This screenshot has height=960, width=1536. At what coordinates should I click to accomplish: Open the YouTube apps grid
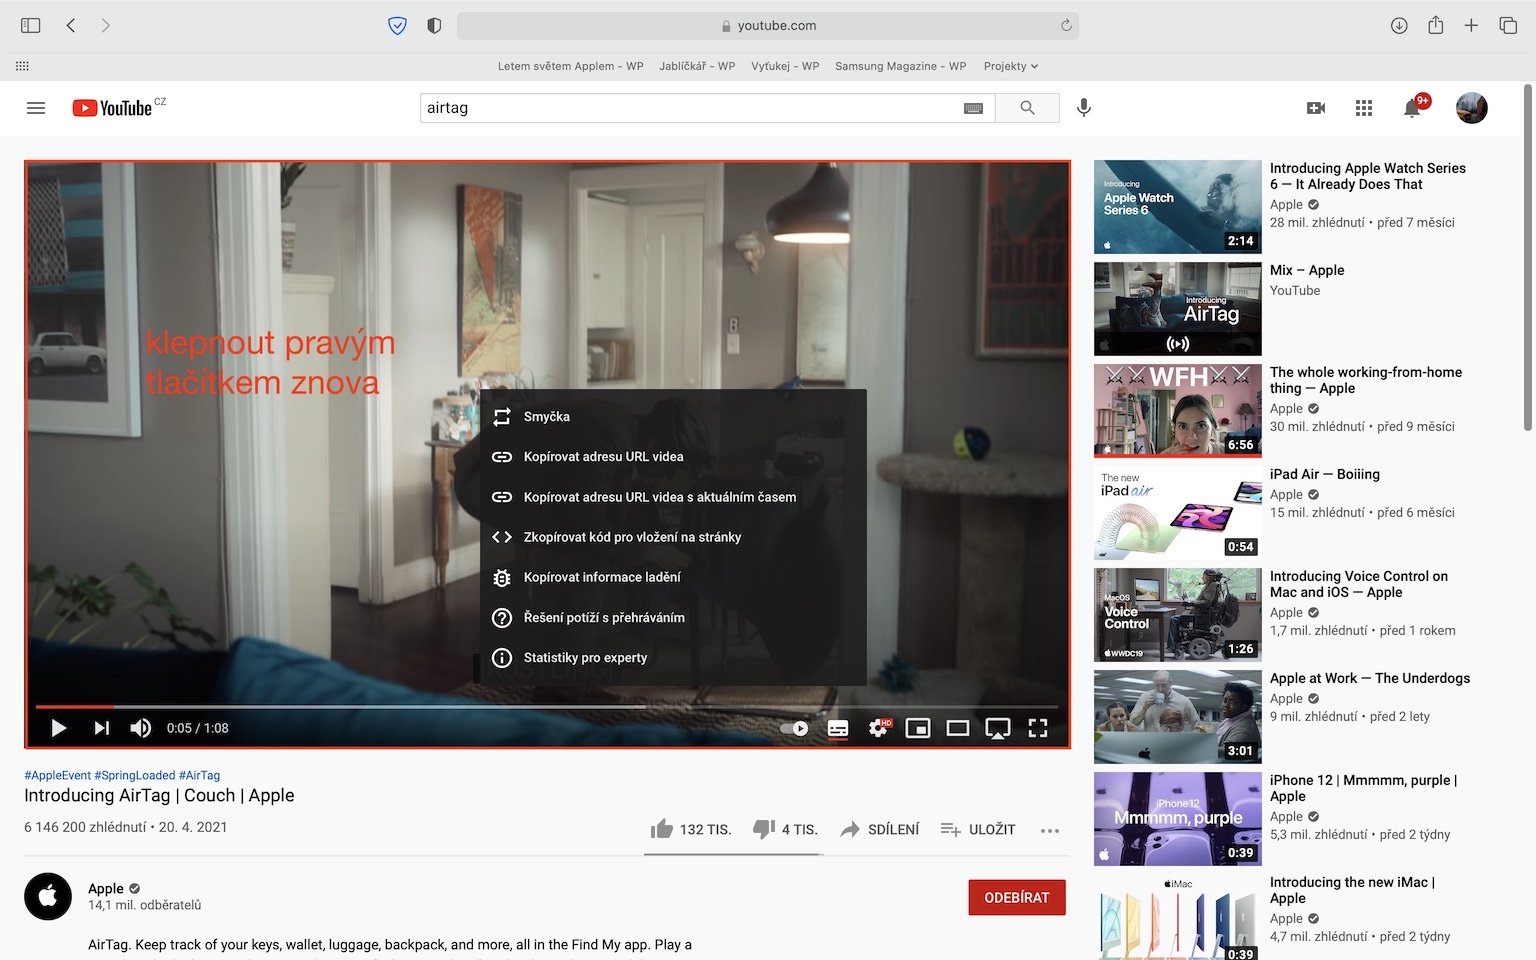(1364, 108)
